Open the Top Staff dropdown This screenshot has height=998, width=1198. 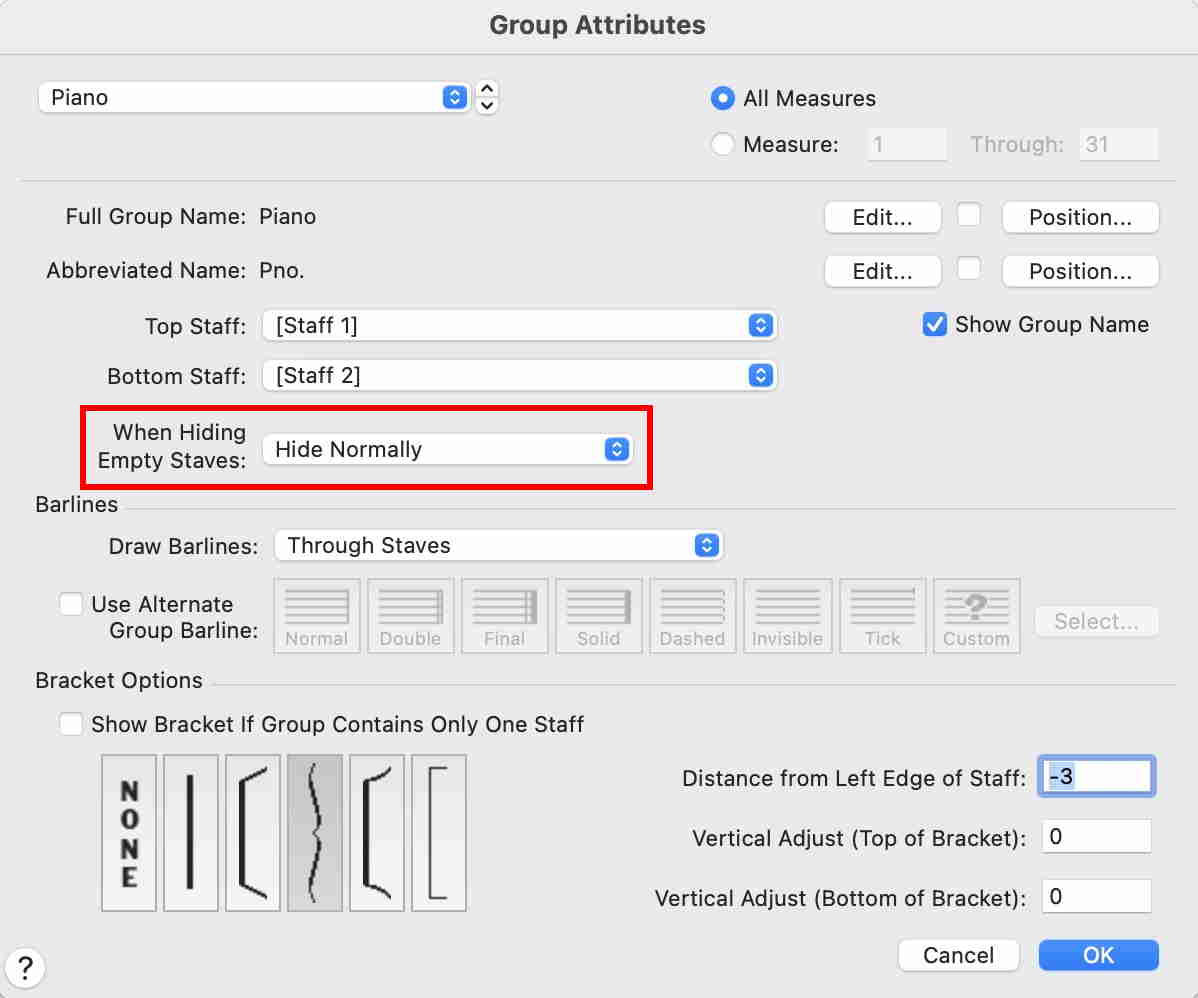coord(519,325)
